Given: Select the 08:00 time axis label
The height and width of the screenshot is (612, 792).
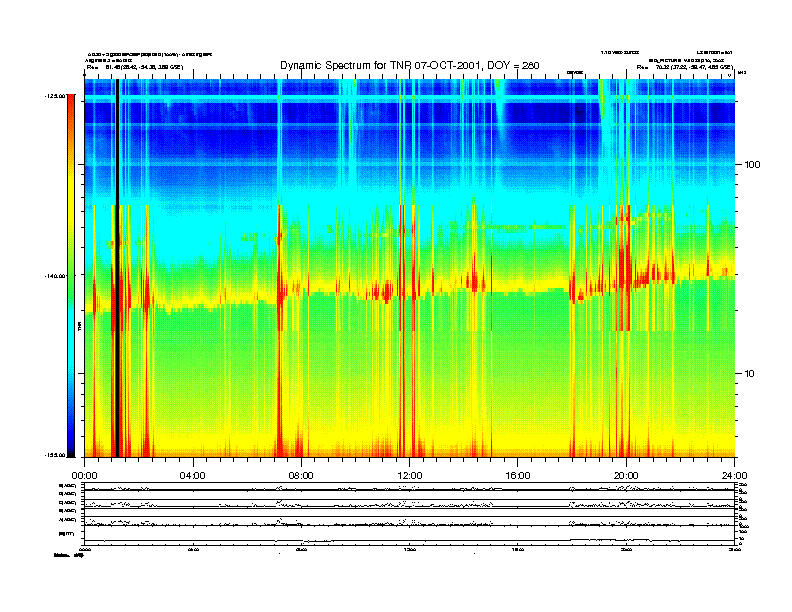Looking at the screenshot, I should (x=301, y=476).
